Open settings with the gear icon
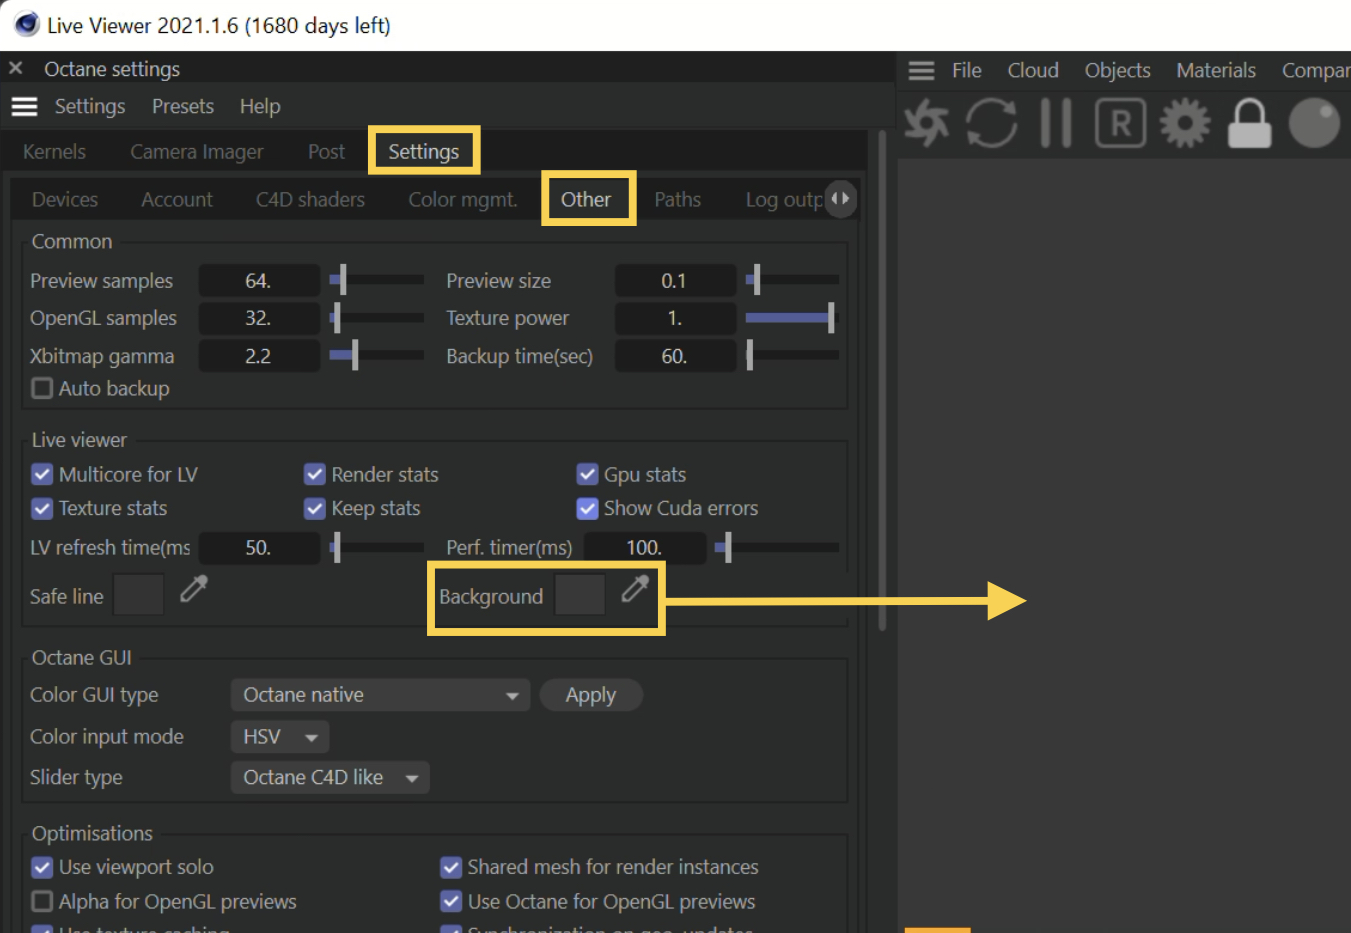 pos(1185,123)
